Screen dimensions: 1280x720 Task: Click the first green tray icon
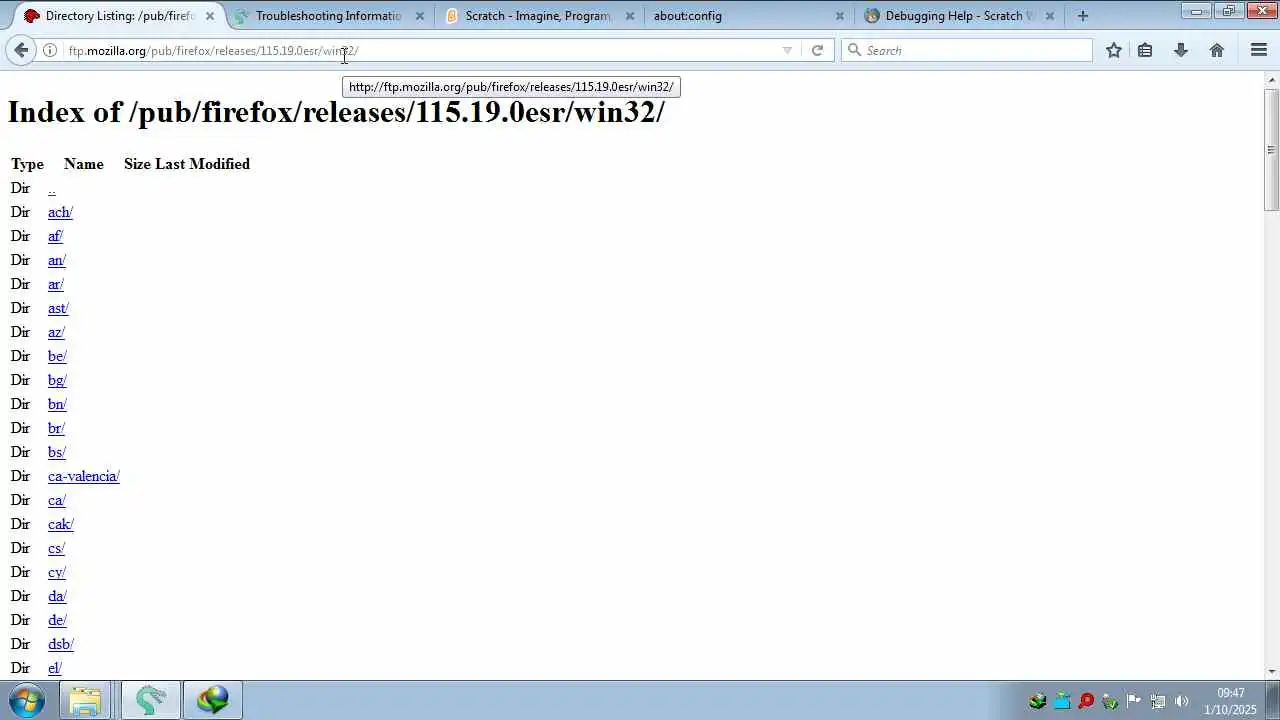point(1038,701)
